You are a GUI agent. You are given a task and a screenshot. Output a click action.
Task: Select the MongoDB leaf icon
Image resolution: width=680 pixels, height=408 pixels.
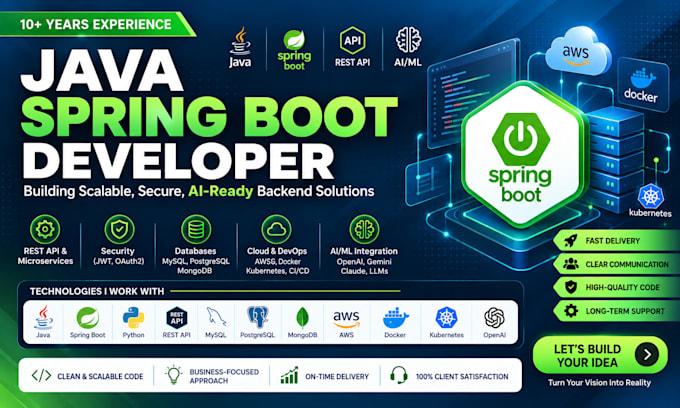[302, 318]
